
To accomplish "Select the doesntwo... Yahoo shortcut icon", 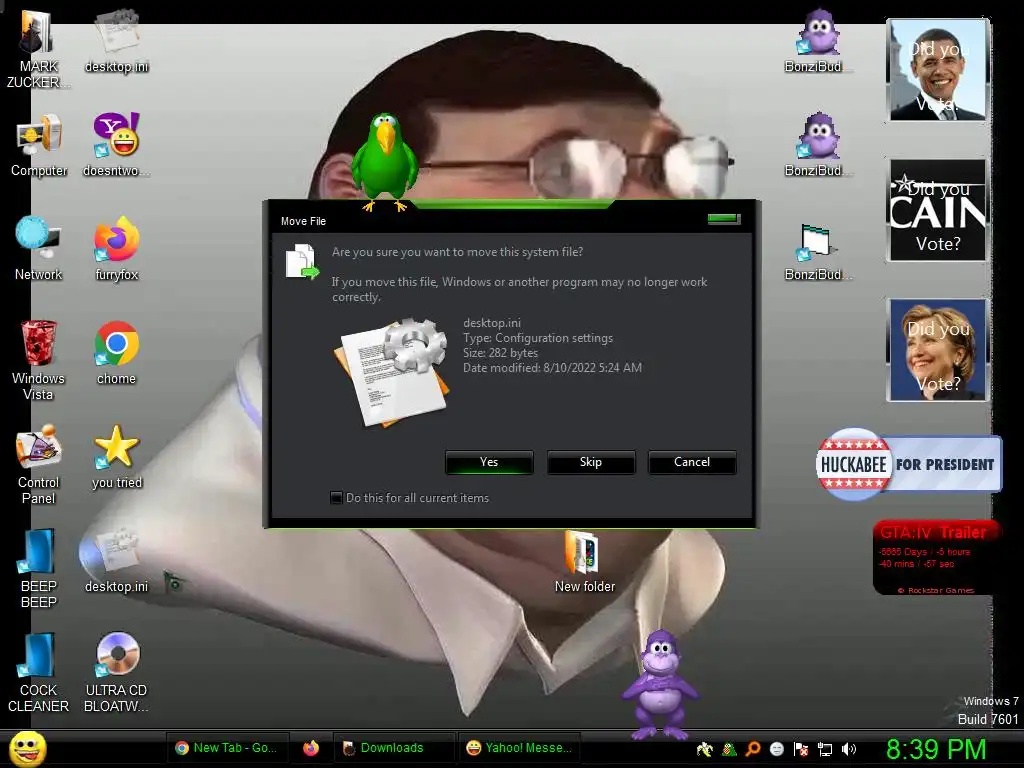I will pos(116,145).
